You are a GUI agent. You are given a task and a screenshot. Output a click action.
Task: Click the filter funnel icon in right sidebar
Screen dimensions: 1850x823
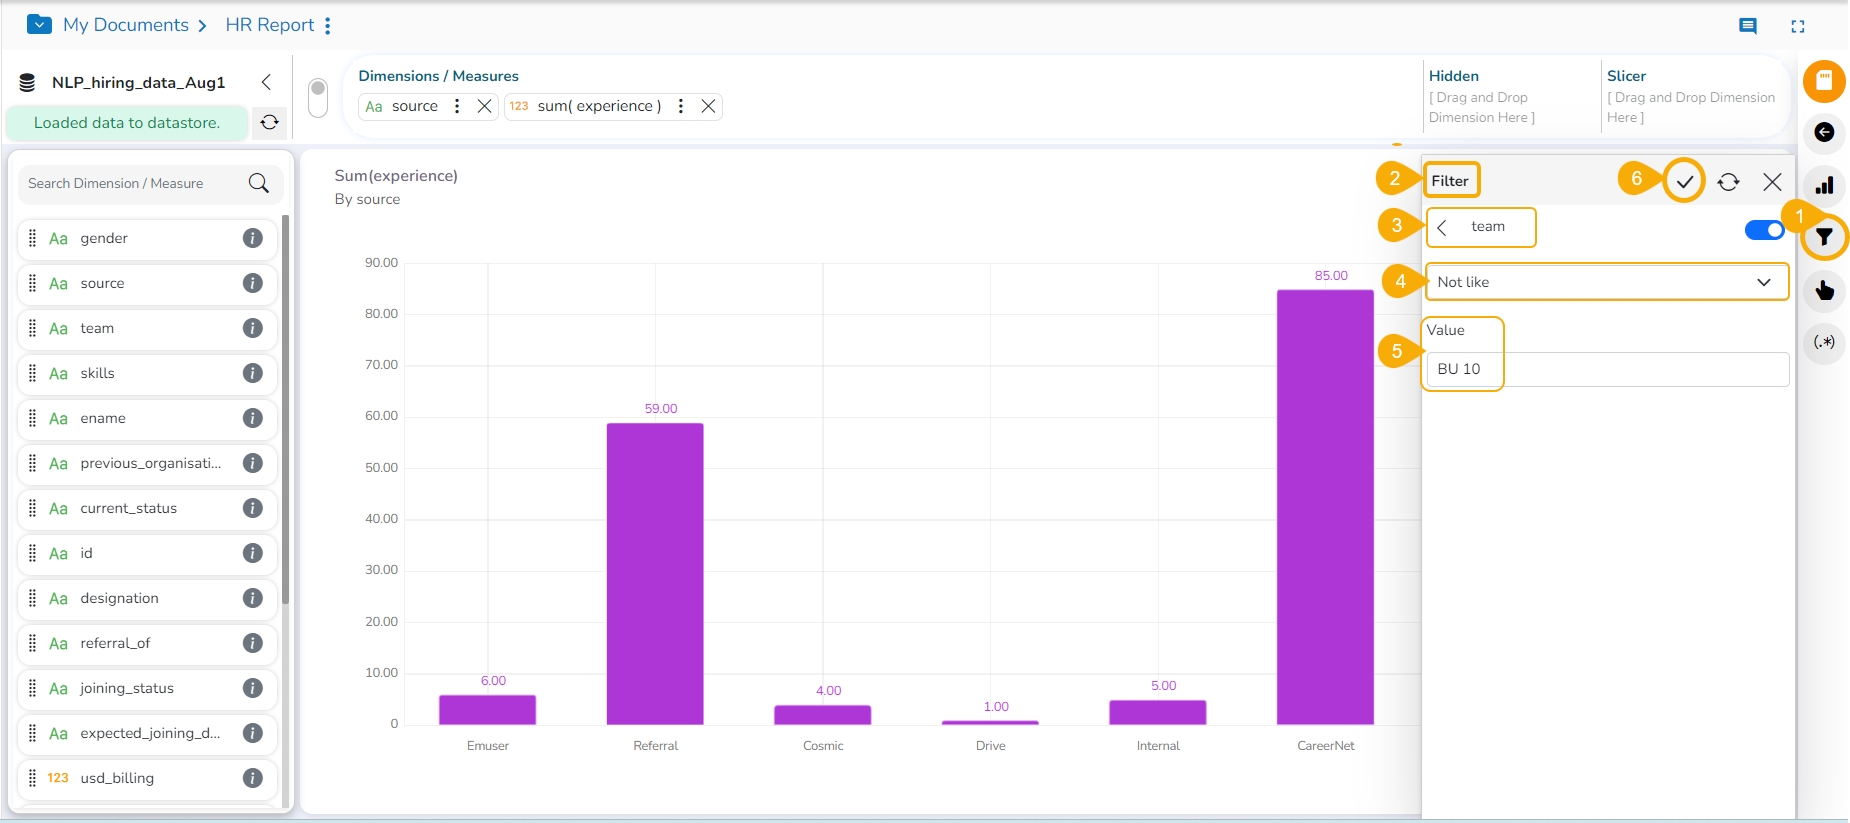(1824, 237)
